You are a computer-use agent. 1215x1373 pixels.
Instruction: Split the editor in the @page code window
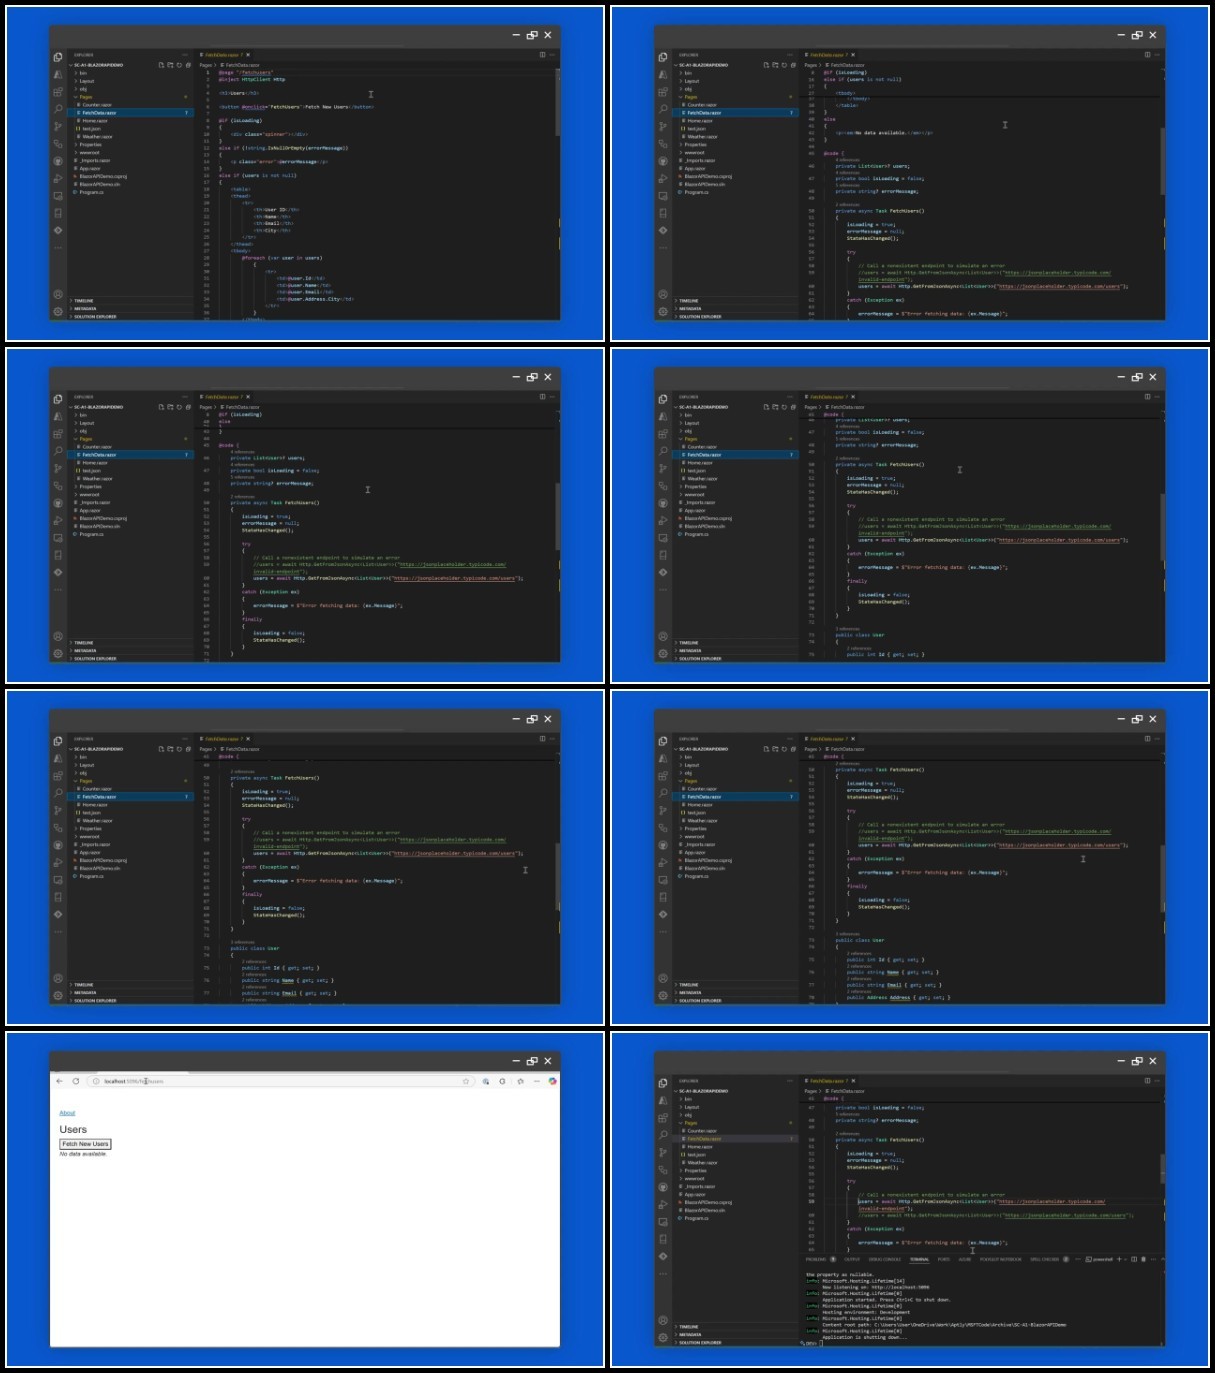pyautogui.click(x=543, y=55)
